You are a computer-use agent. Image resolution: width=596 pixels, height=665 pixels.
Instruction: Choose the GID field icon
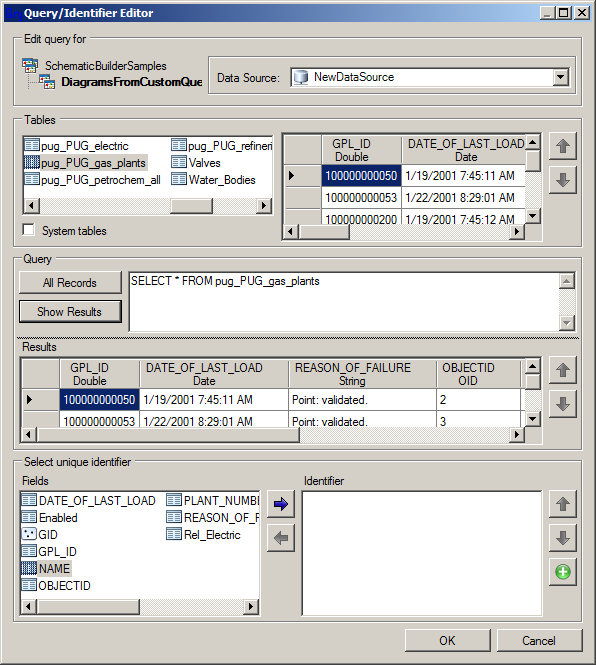(29, 534)
